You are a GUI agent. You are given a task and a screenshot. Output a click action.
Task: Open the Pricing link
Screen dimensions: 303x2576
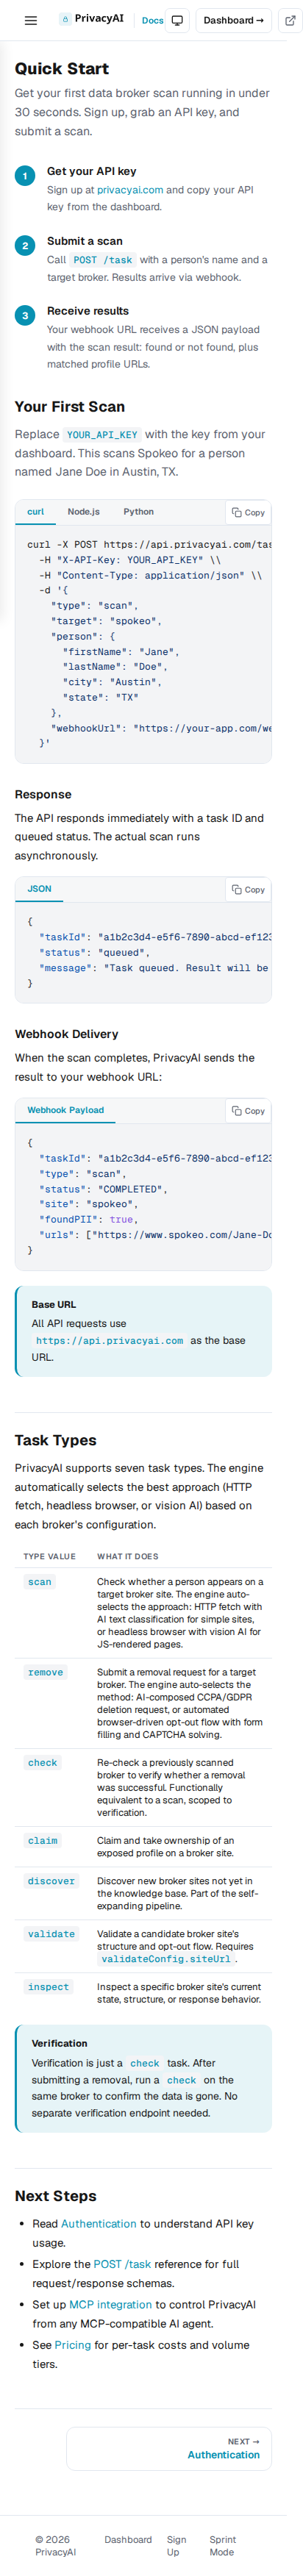tap(72, 2344)
